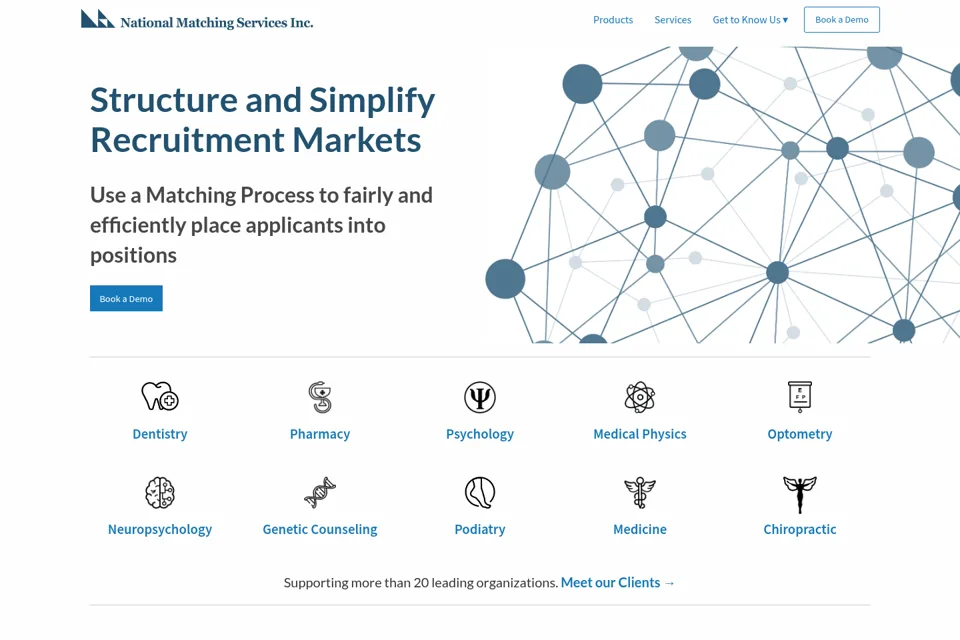Open the Optometry link
This screenshot has height=640, width=960.
point(800,434)
